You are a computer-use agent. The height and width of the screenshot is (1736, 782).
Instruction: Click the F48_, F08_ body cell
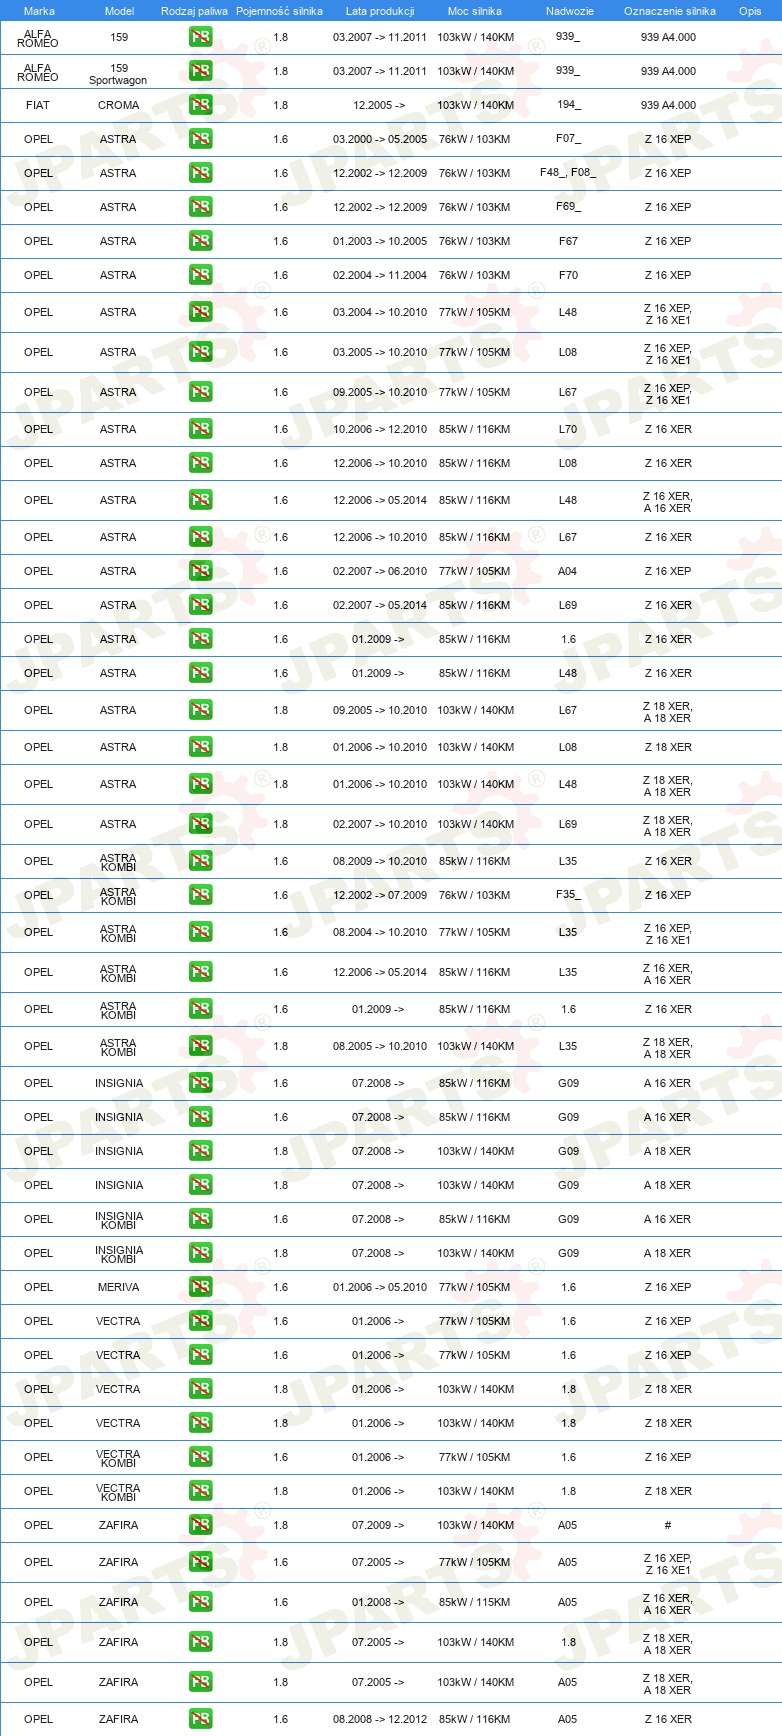coord(568,173)
